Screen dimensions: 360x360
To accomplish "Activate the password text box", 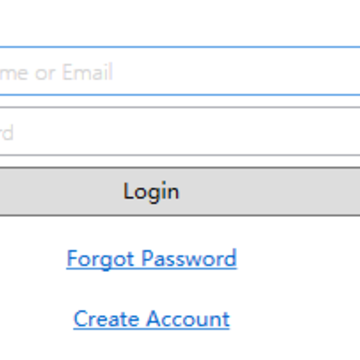I will [x=180, y=131].
